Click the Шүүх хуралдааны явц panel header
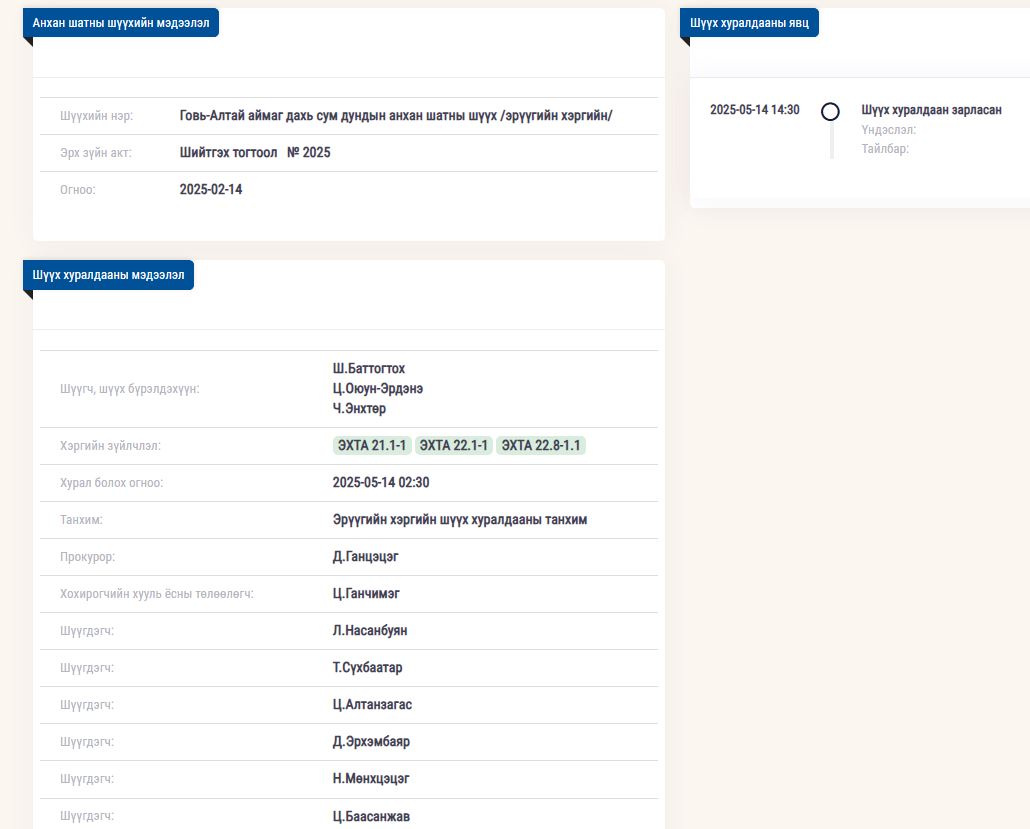The height and width of the screenshot is (829, 1030). pyautogui.click(x=749, y=23)
